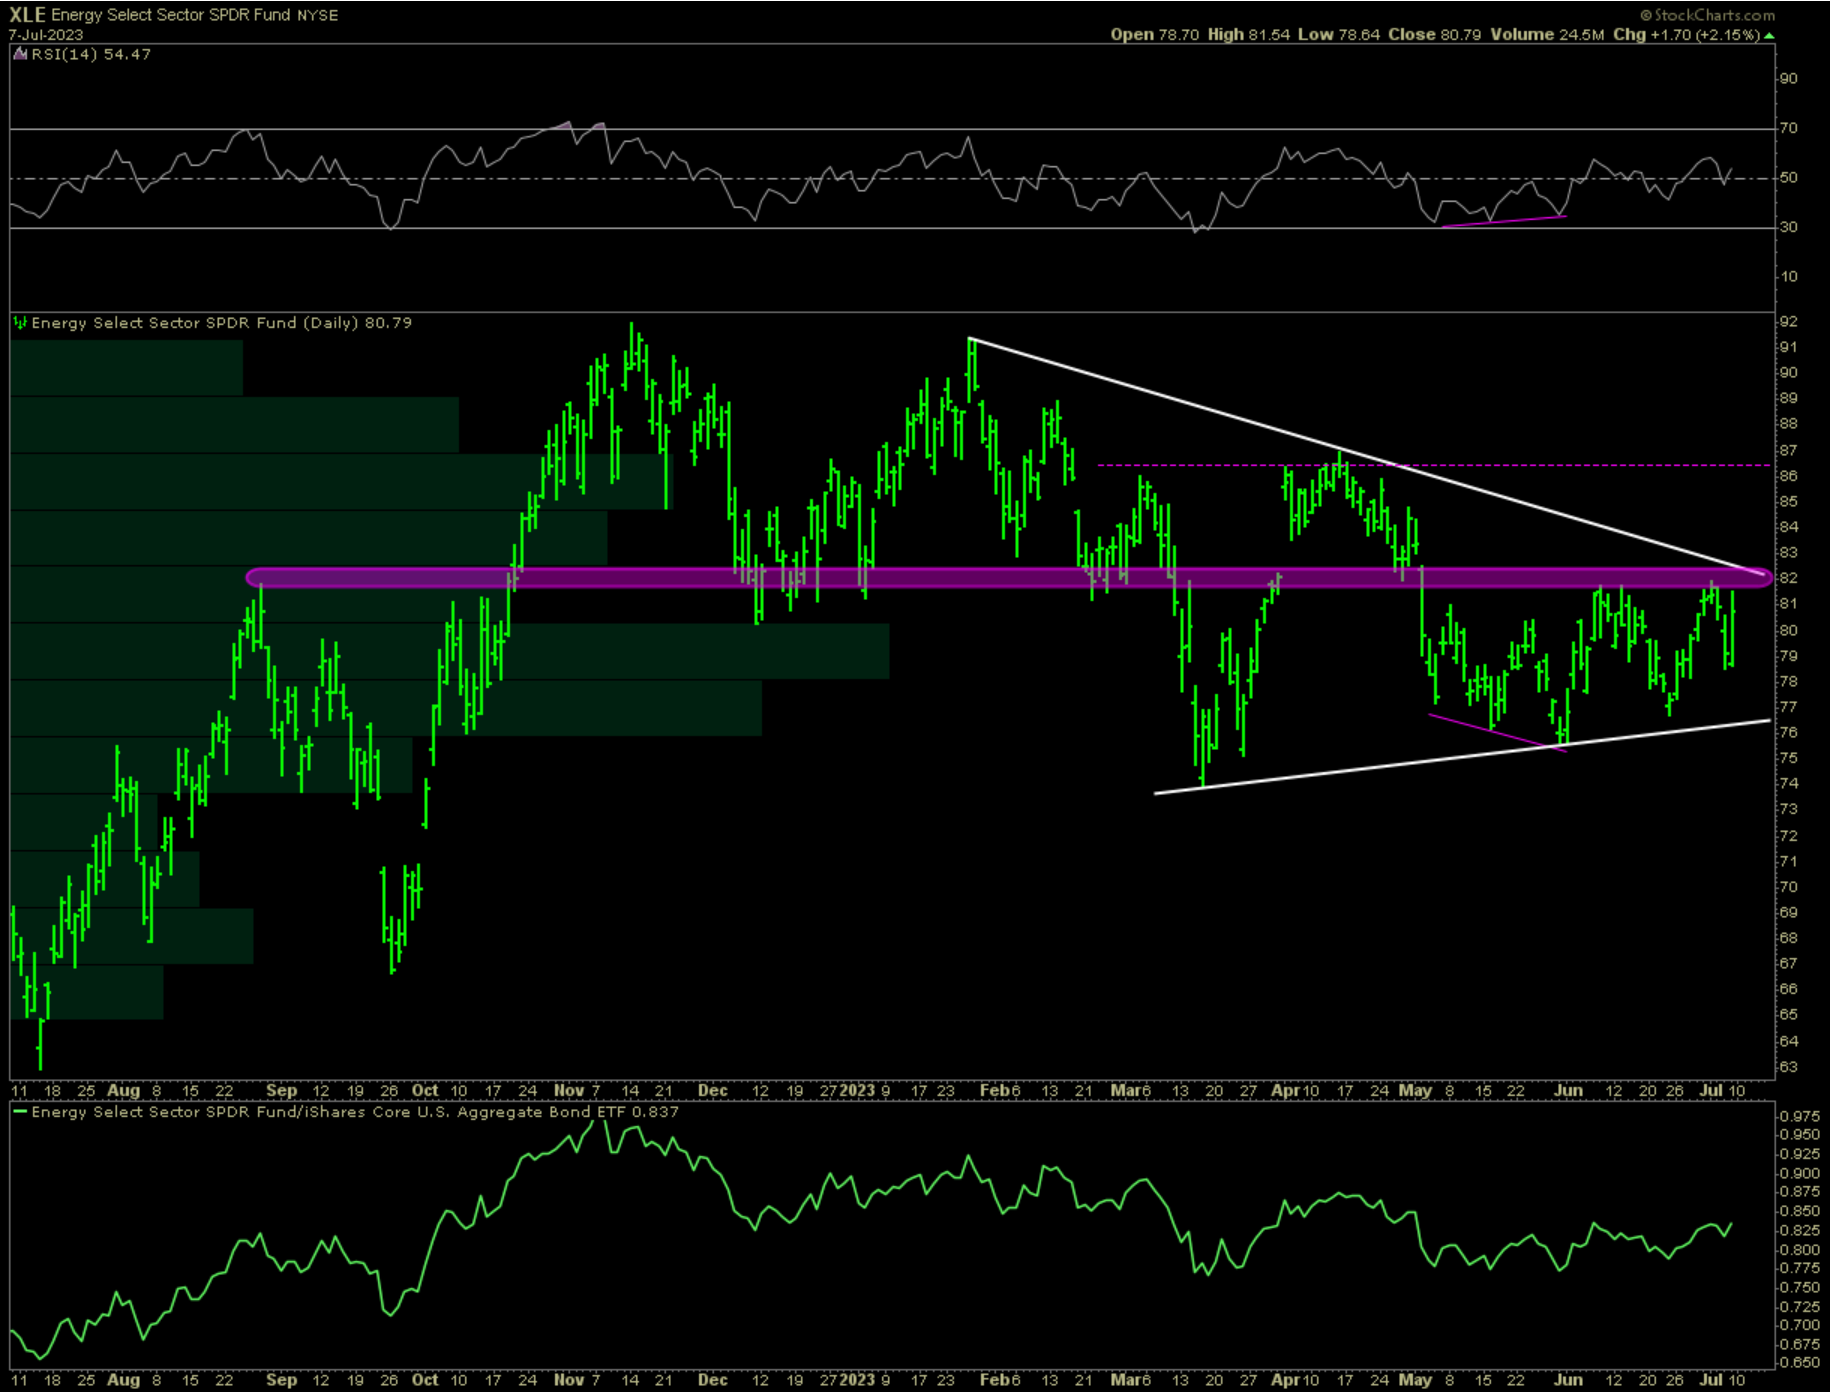The height and width of the screenshot is (1392, 1830).
Task: Click the 0.975 label on the ratio axis
Action: tap(1799, 1116)
